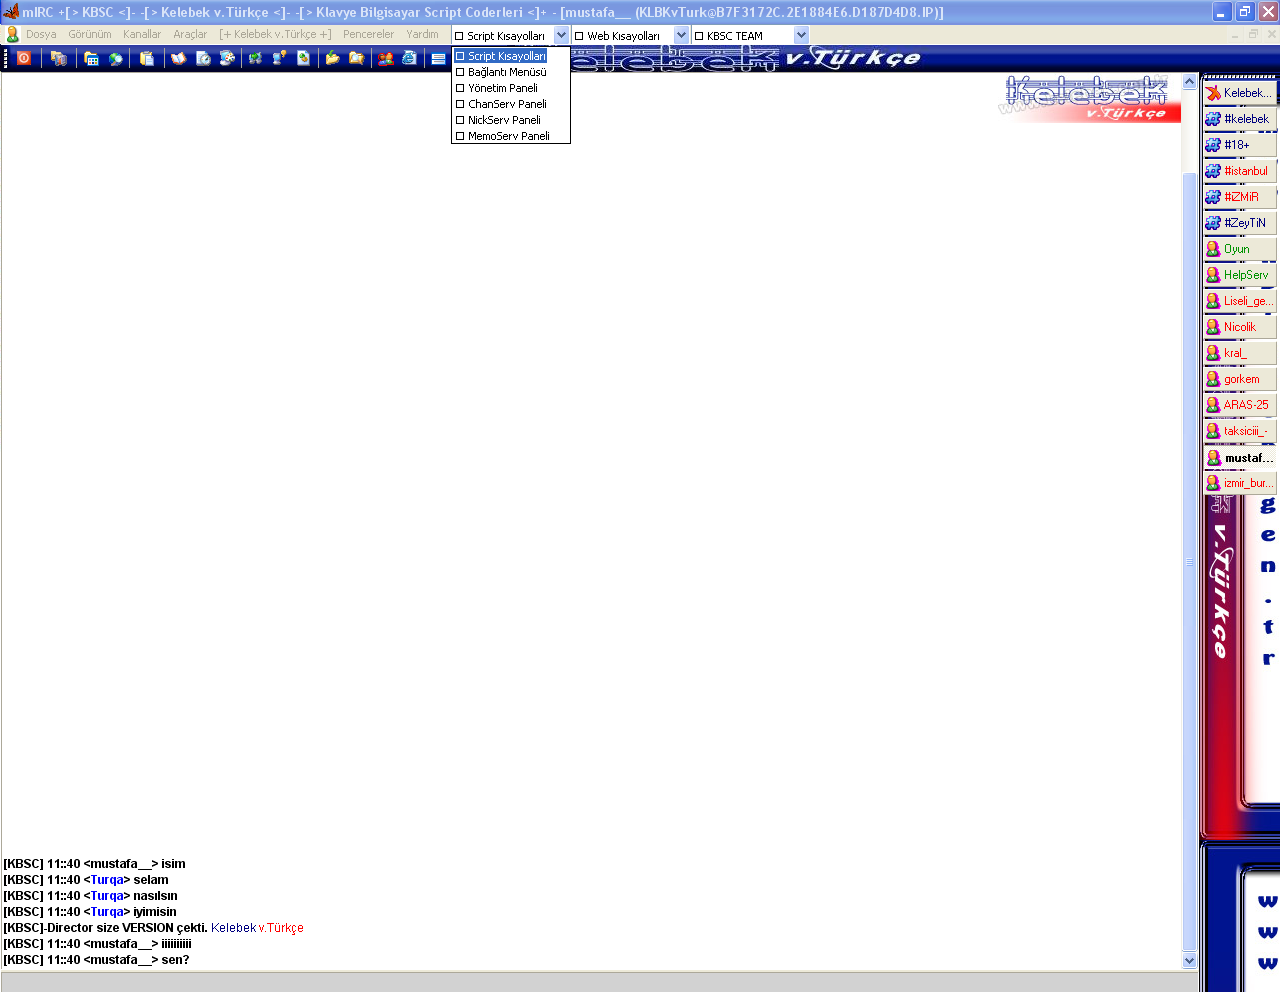Click the "Kelebek v.Türkçe" text in the VERSION line
Image resolution: width=1282 pixels, height=992 pixels.
257,928
